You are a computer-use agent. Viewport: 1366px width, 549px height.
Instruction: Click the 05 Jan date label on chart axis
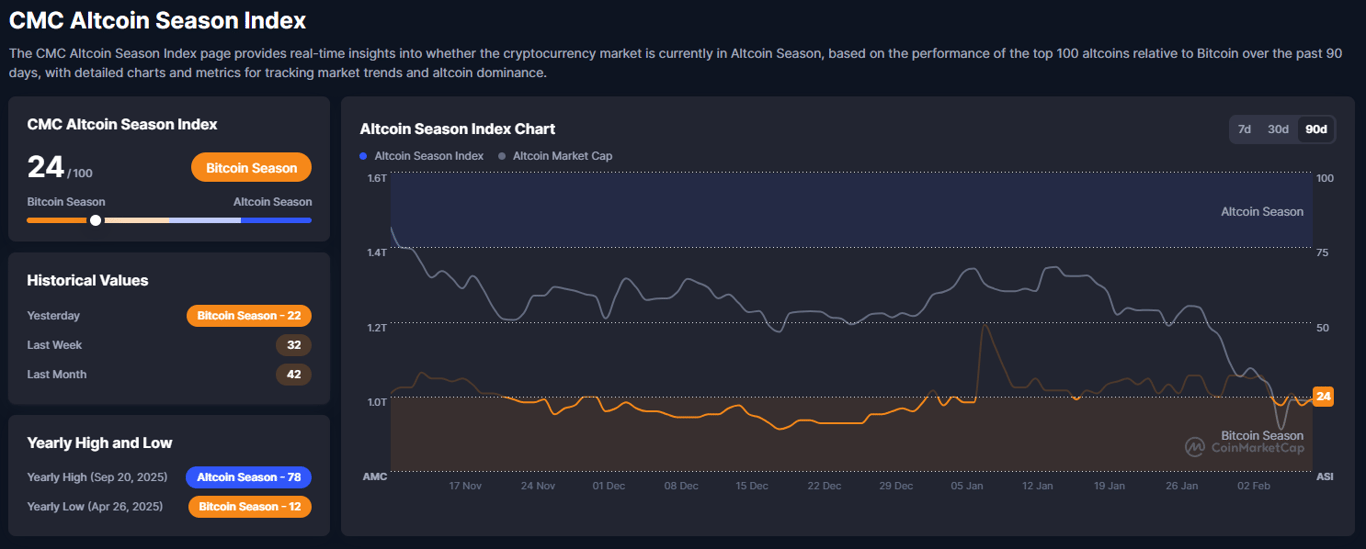[967, 486]
